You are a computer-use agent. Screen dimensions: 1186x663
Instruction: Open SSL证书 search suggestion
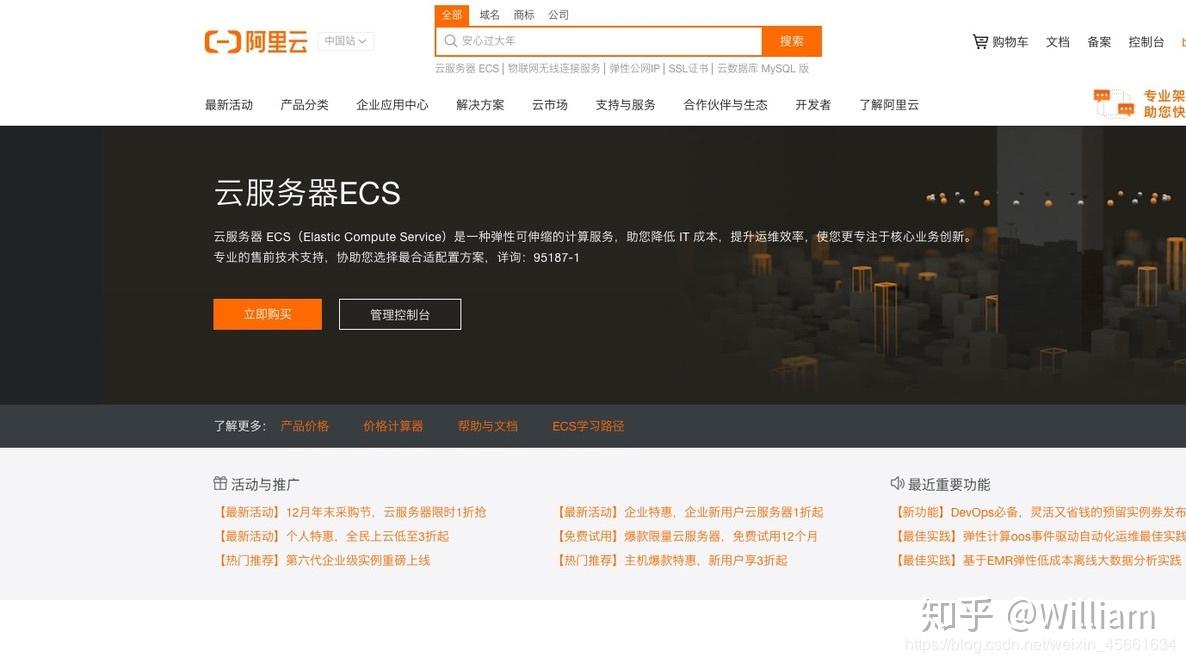688,68
